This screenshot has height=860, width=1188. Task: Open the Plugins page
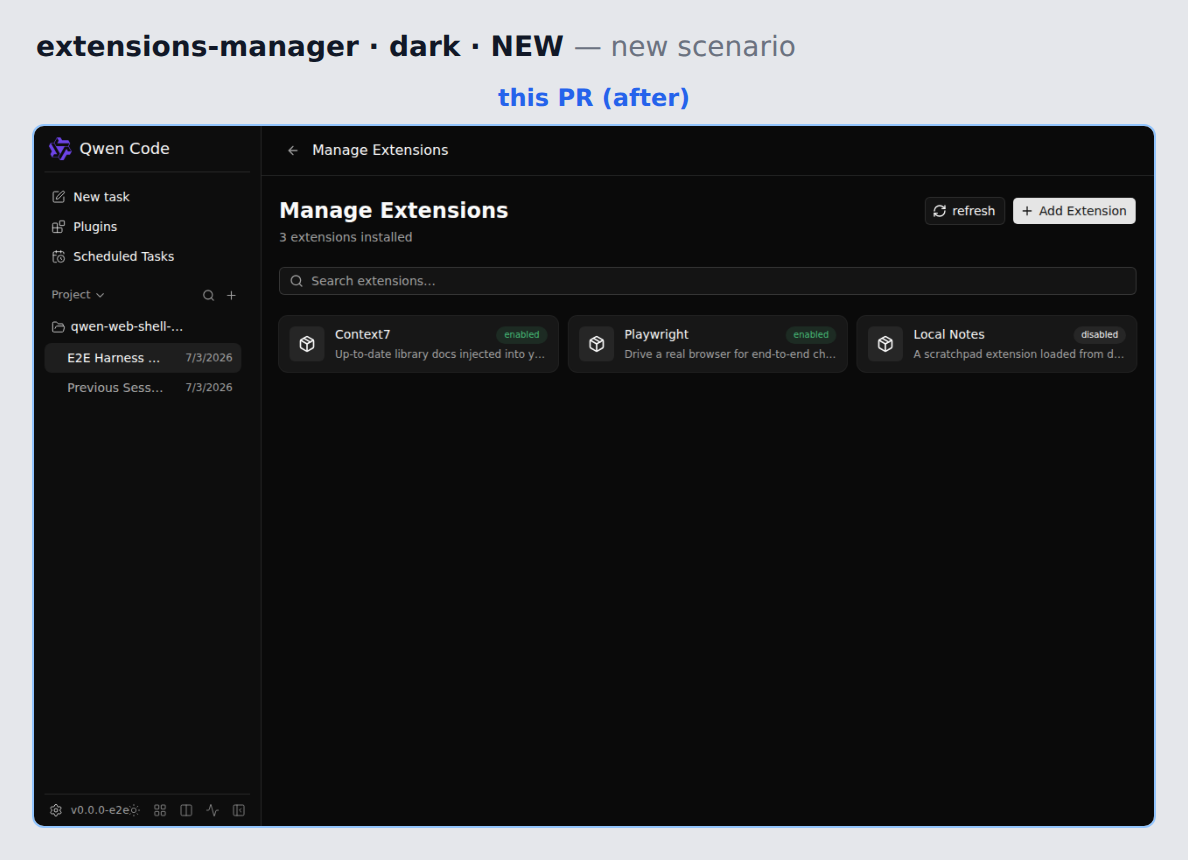pos(95,227)
